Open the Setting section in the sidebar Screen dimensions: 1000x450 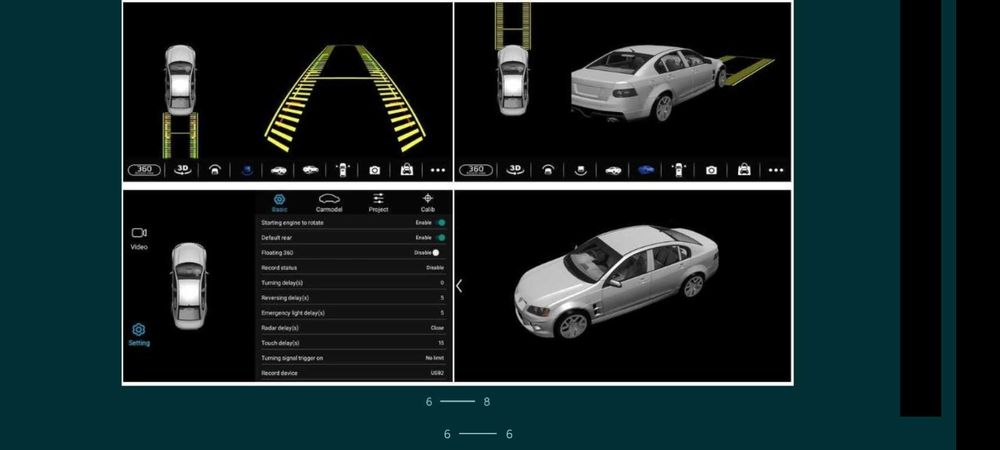[139, 335]
